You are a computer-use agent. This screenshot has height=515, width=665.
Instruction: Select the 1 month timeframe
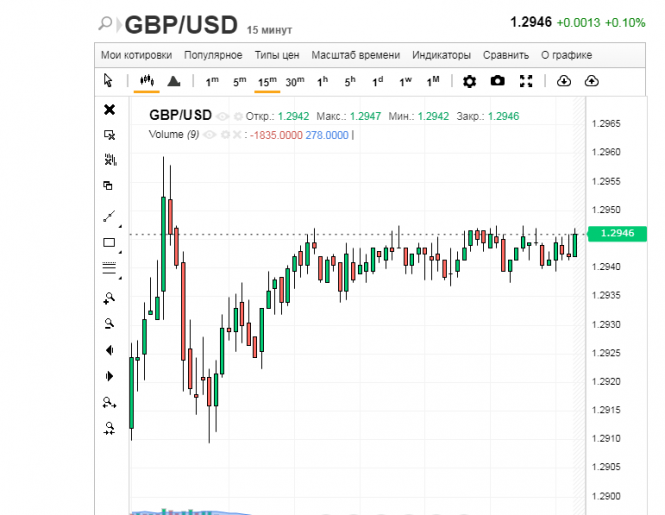click(433, 81)
